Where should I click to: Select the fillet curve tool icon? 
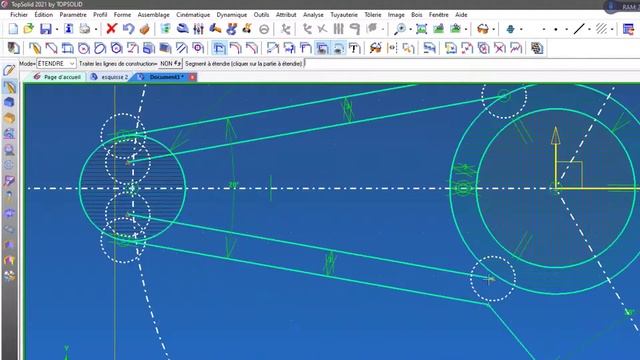(236, 48)
